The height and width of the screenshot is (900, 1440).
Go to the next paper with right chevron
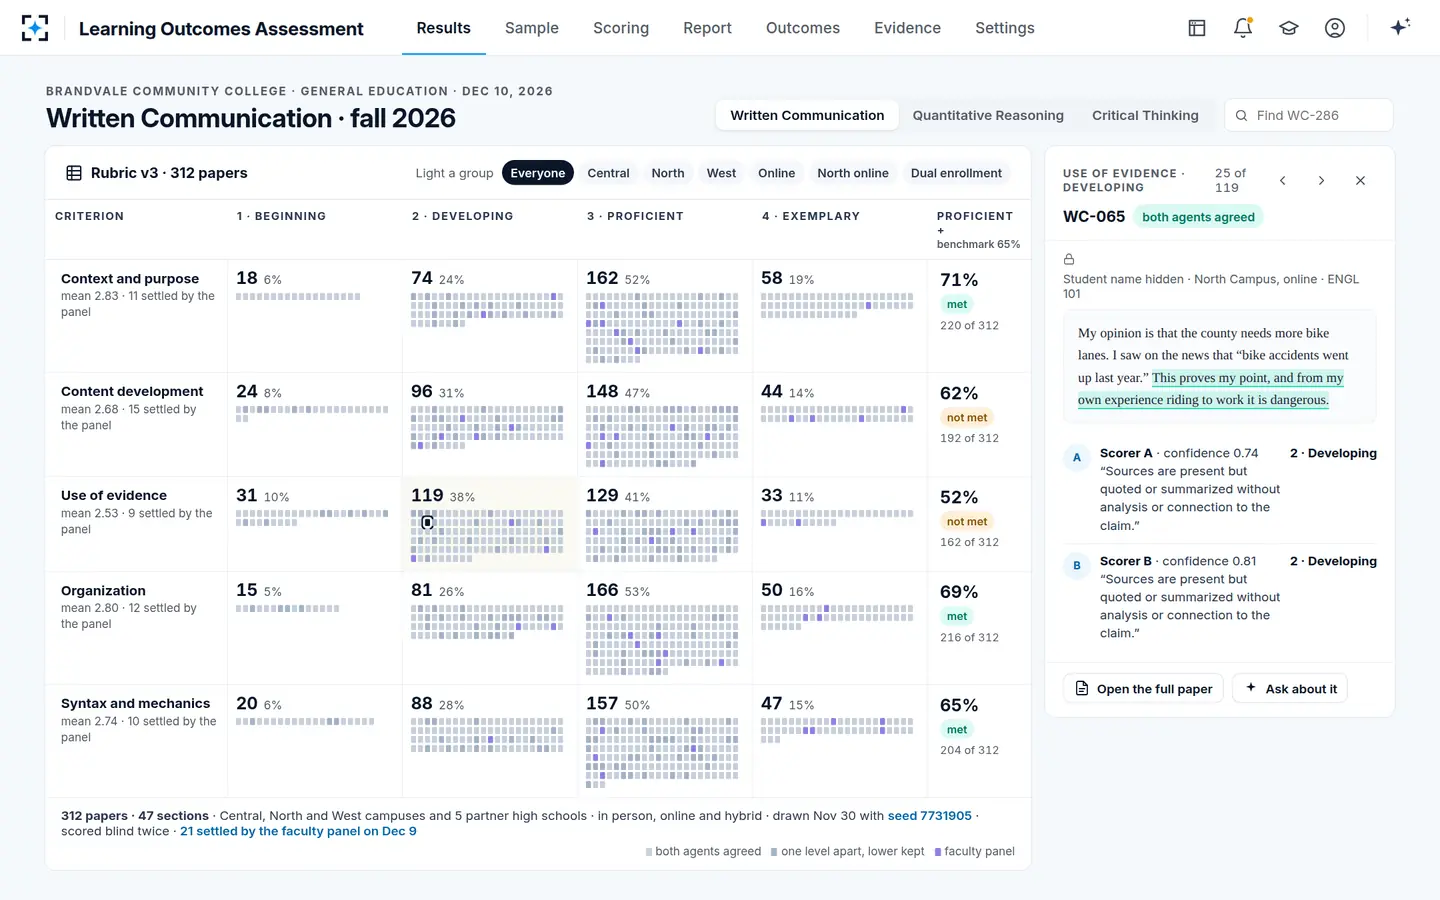pos(1321,181)
